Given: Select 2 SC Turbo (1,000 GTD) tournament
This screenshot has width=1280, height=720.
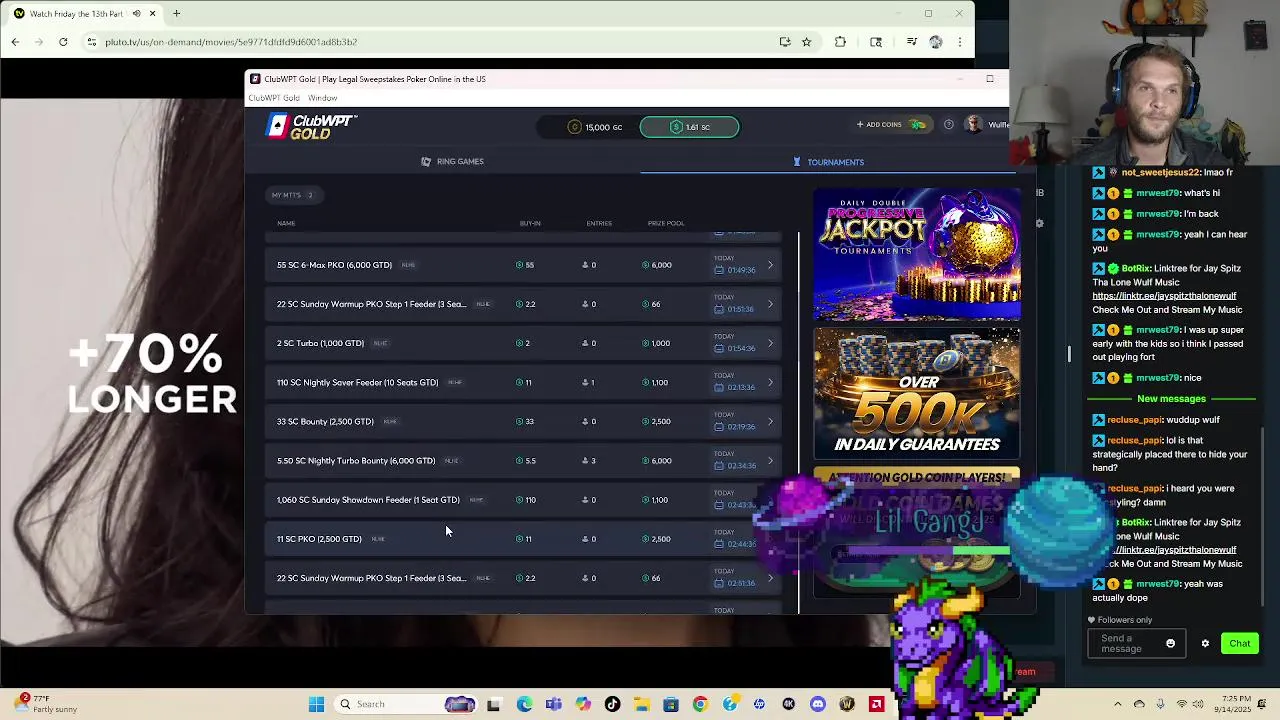Looking at the screenshot, I should point(525,343).
